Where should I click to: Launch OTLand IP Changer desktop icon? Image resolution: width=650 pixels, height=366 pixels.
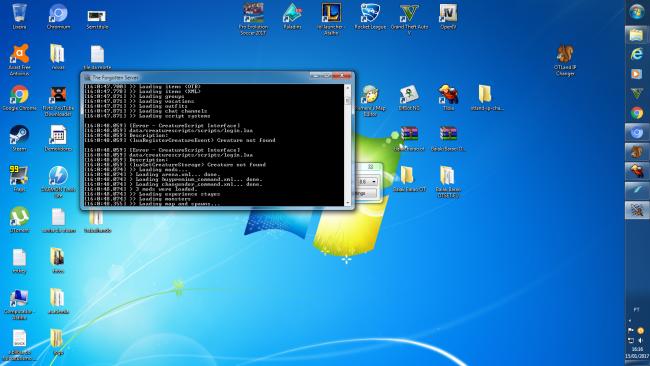(565, 60)
